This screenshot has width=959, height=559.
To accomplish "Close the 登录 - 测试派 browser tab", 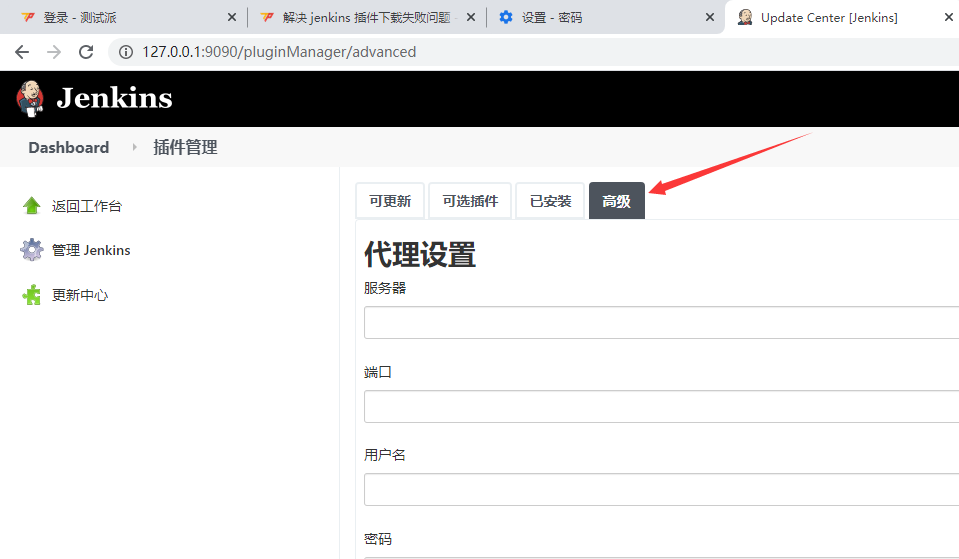I will coord(232,18).
